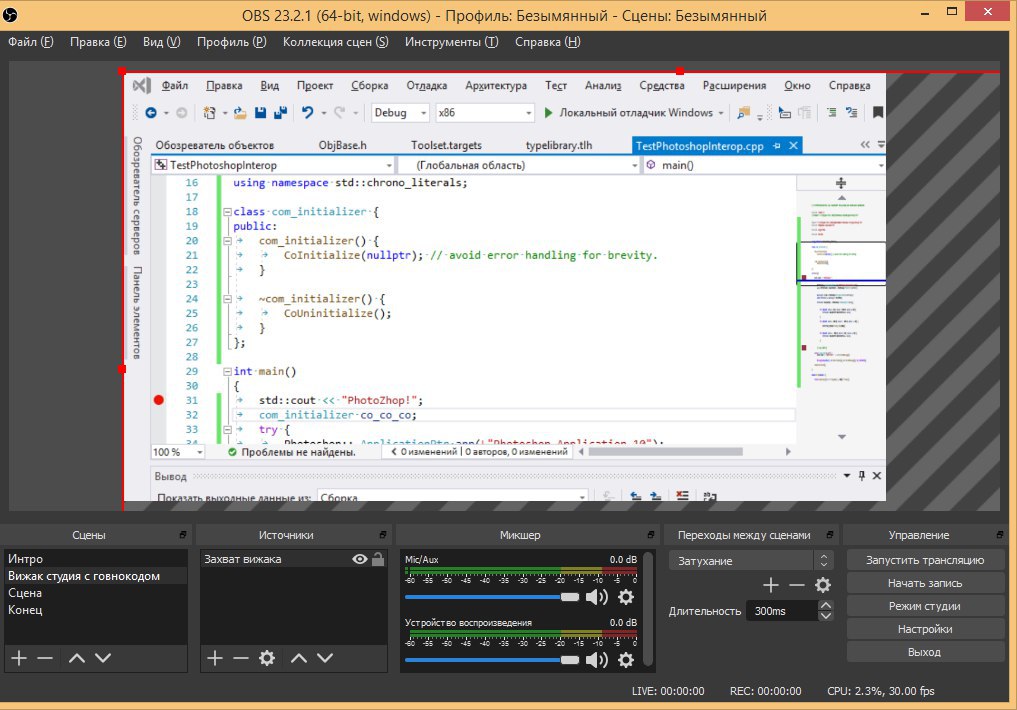Click Navigate Backward arrow in Visual Studio toolbar
This screenshot has height=710, width=1017.
pyautogui.click(x=150, y=112)
